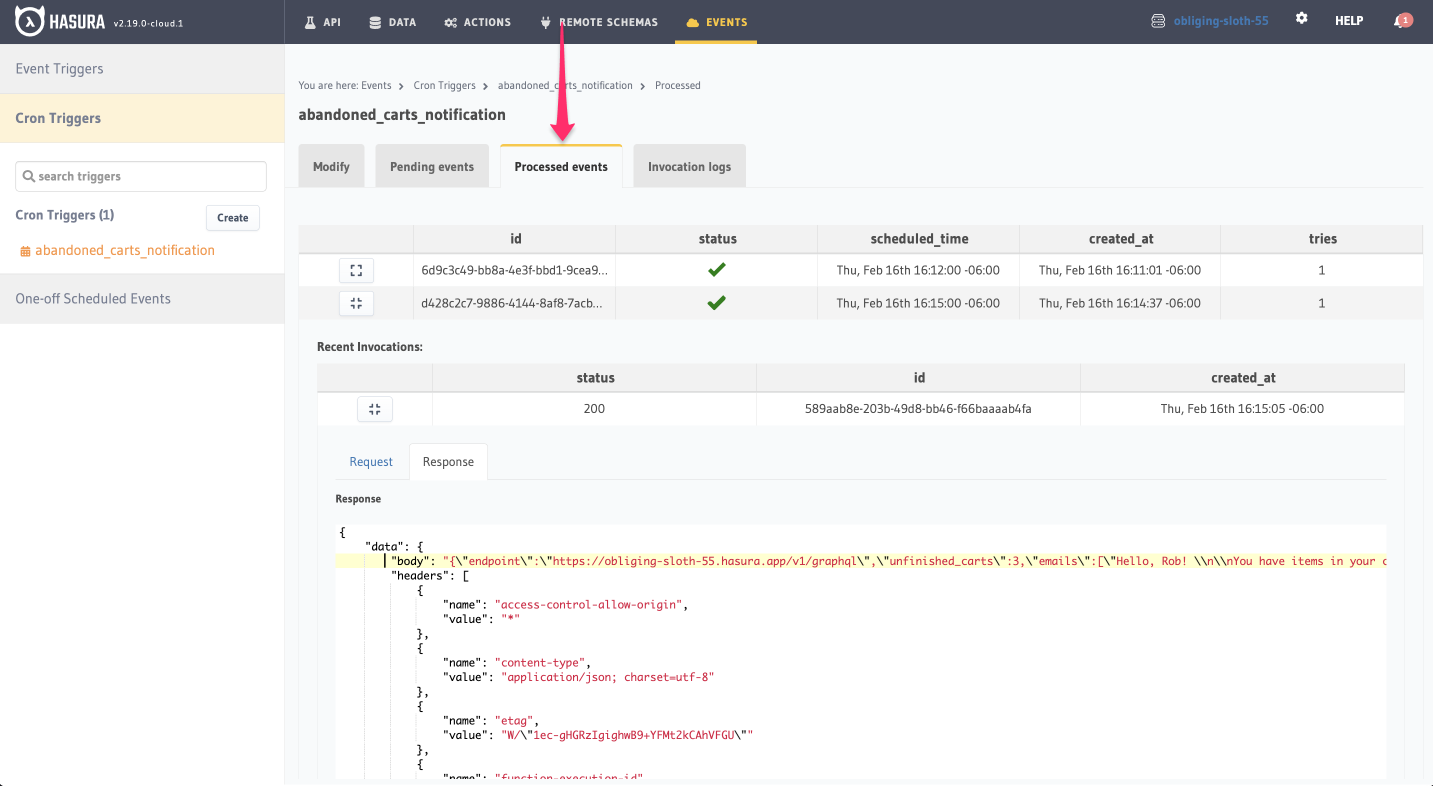Screen dimensions: 1433x786
Task: Open the REMOTE SCHEMAS icon
Action: click(545, 20)
